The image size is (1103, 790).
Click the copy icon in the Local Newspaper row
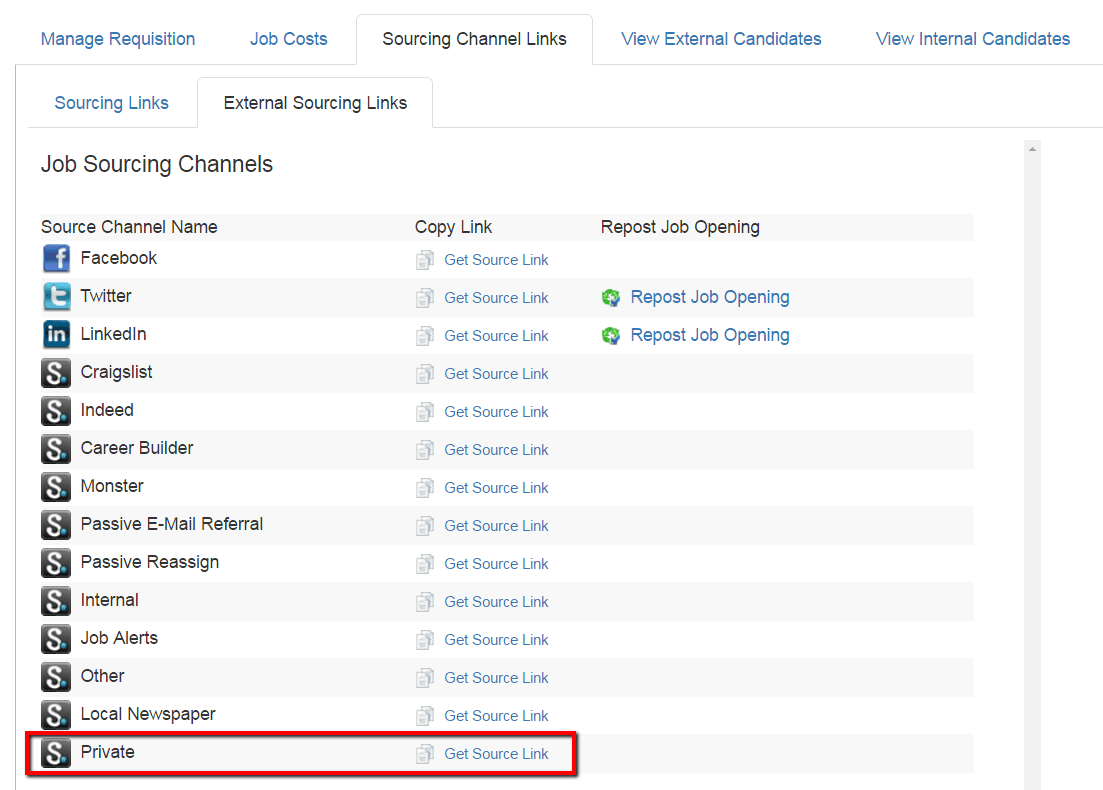point(425,716)
